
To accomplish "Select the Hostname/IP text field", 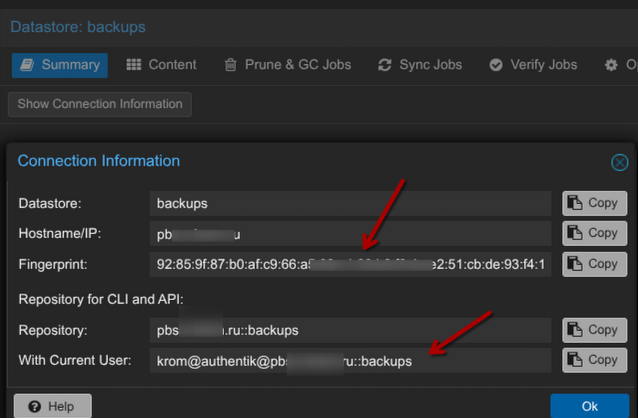I will pos(350,233).
